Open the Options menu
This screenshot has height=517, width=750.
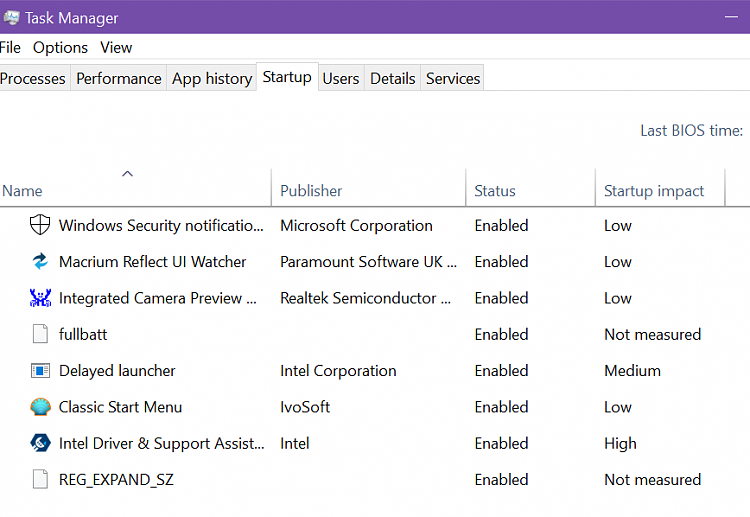pos(60,47)
